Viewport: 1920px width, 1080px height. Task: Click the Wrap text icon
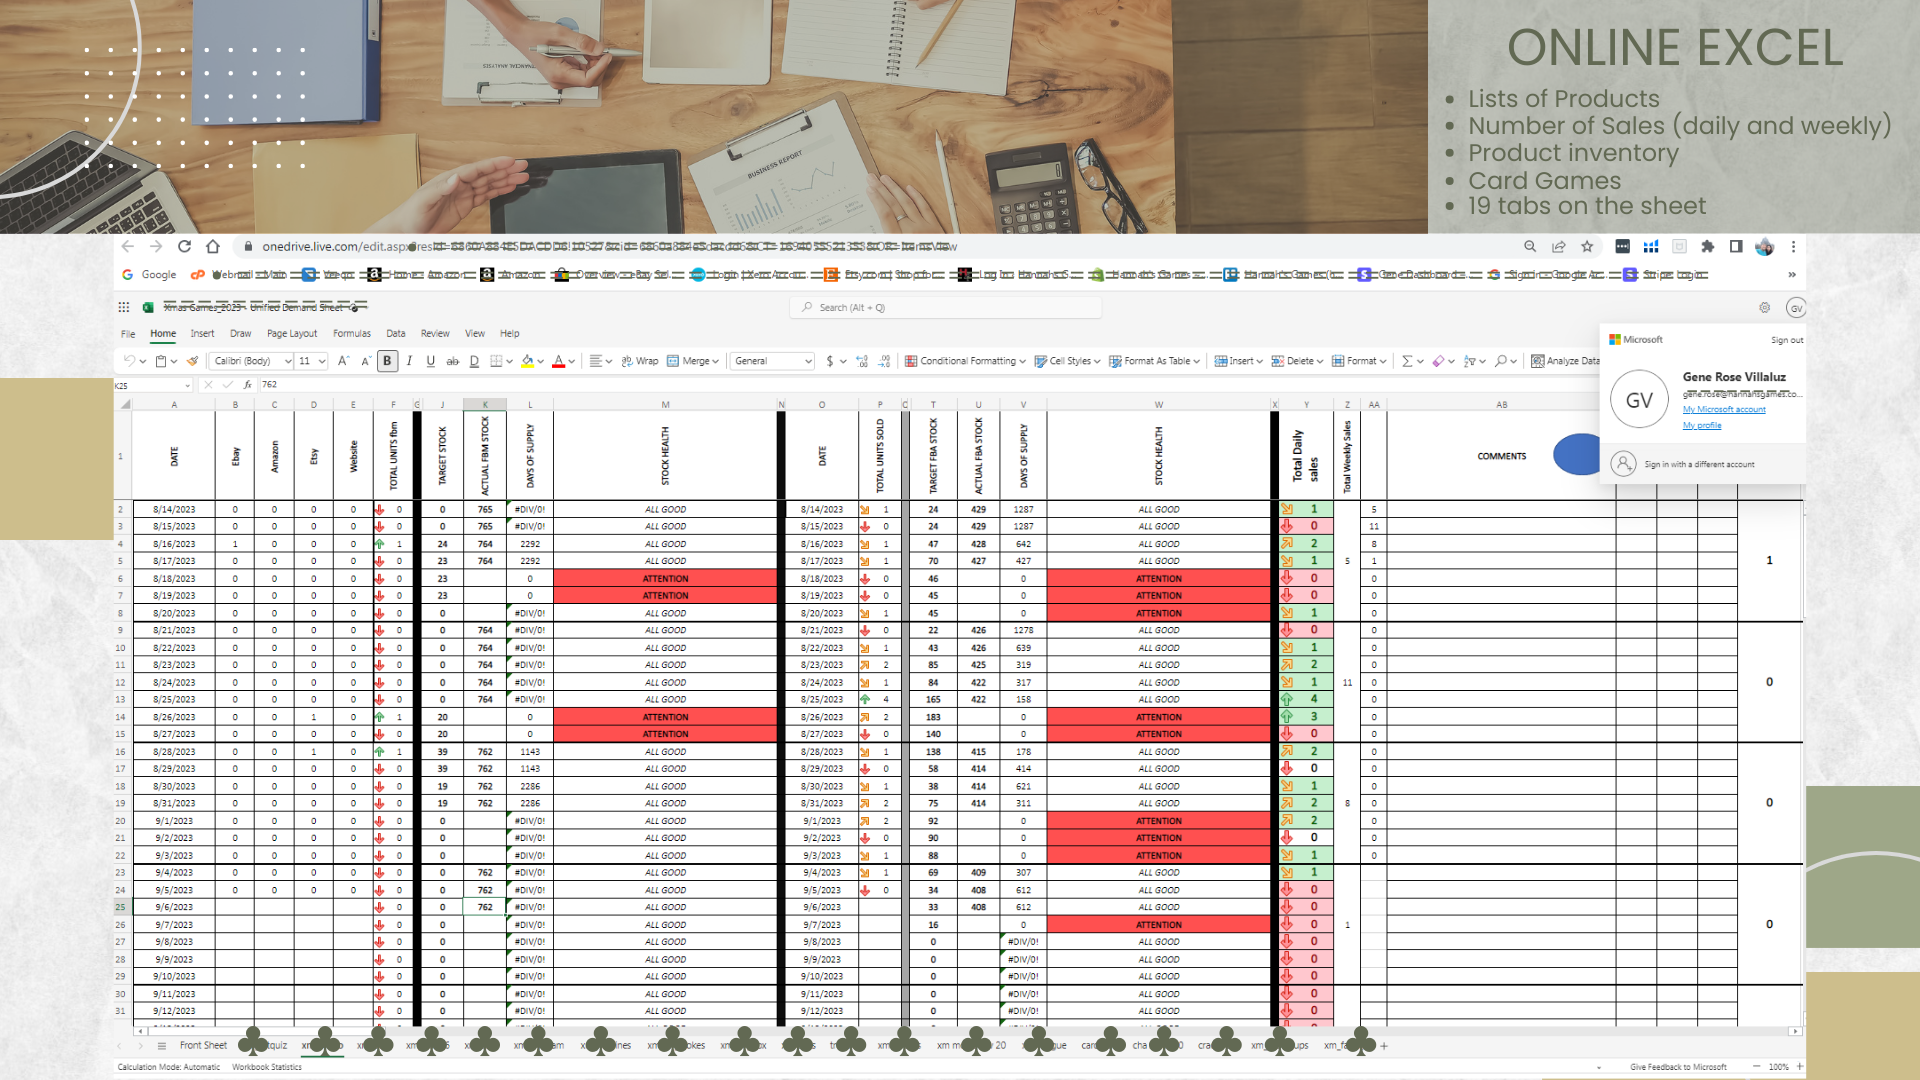[627, 361]
